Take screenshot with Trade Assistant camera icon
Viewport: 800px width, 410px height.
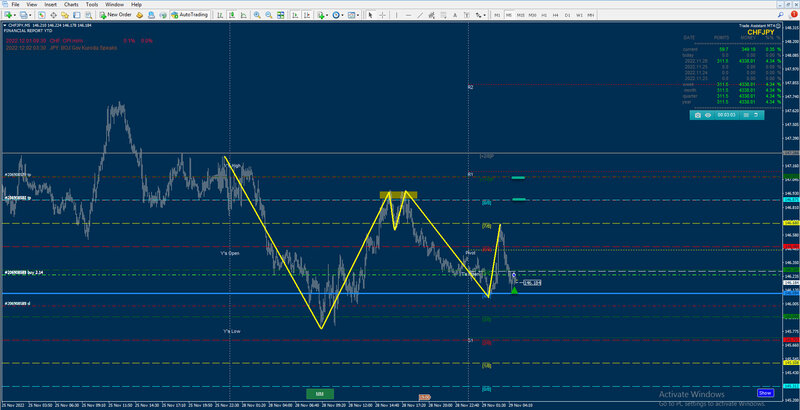(x=697, y=115)
